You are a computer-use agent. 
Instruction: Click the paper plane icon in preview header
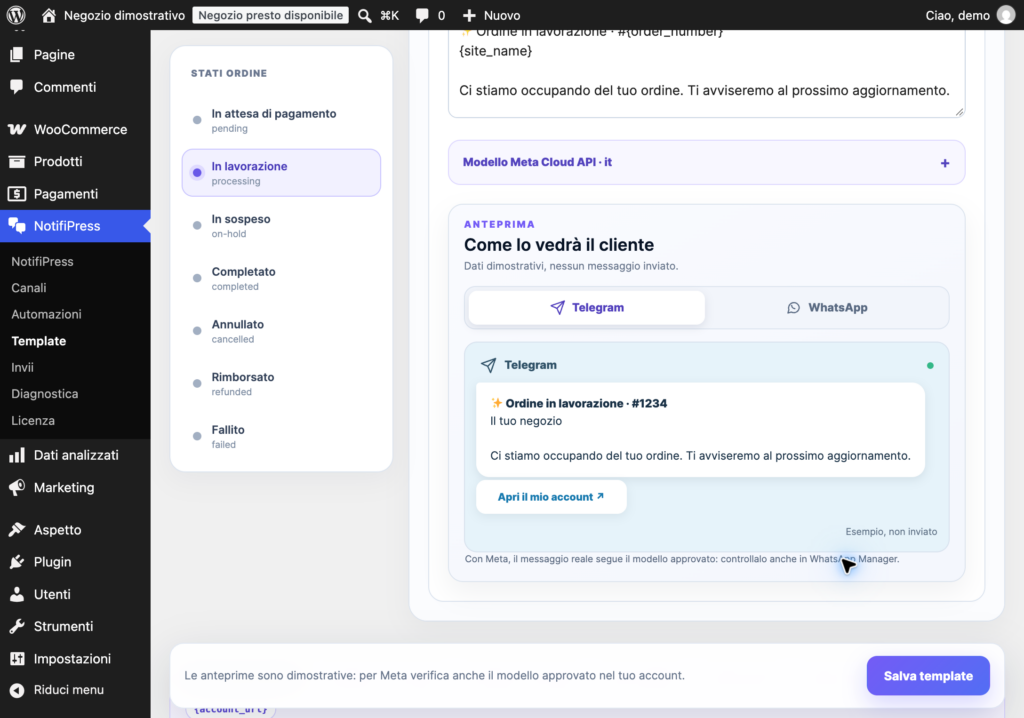pos(488,365)
